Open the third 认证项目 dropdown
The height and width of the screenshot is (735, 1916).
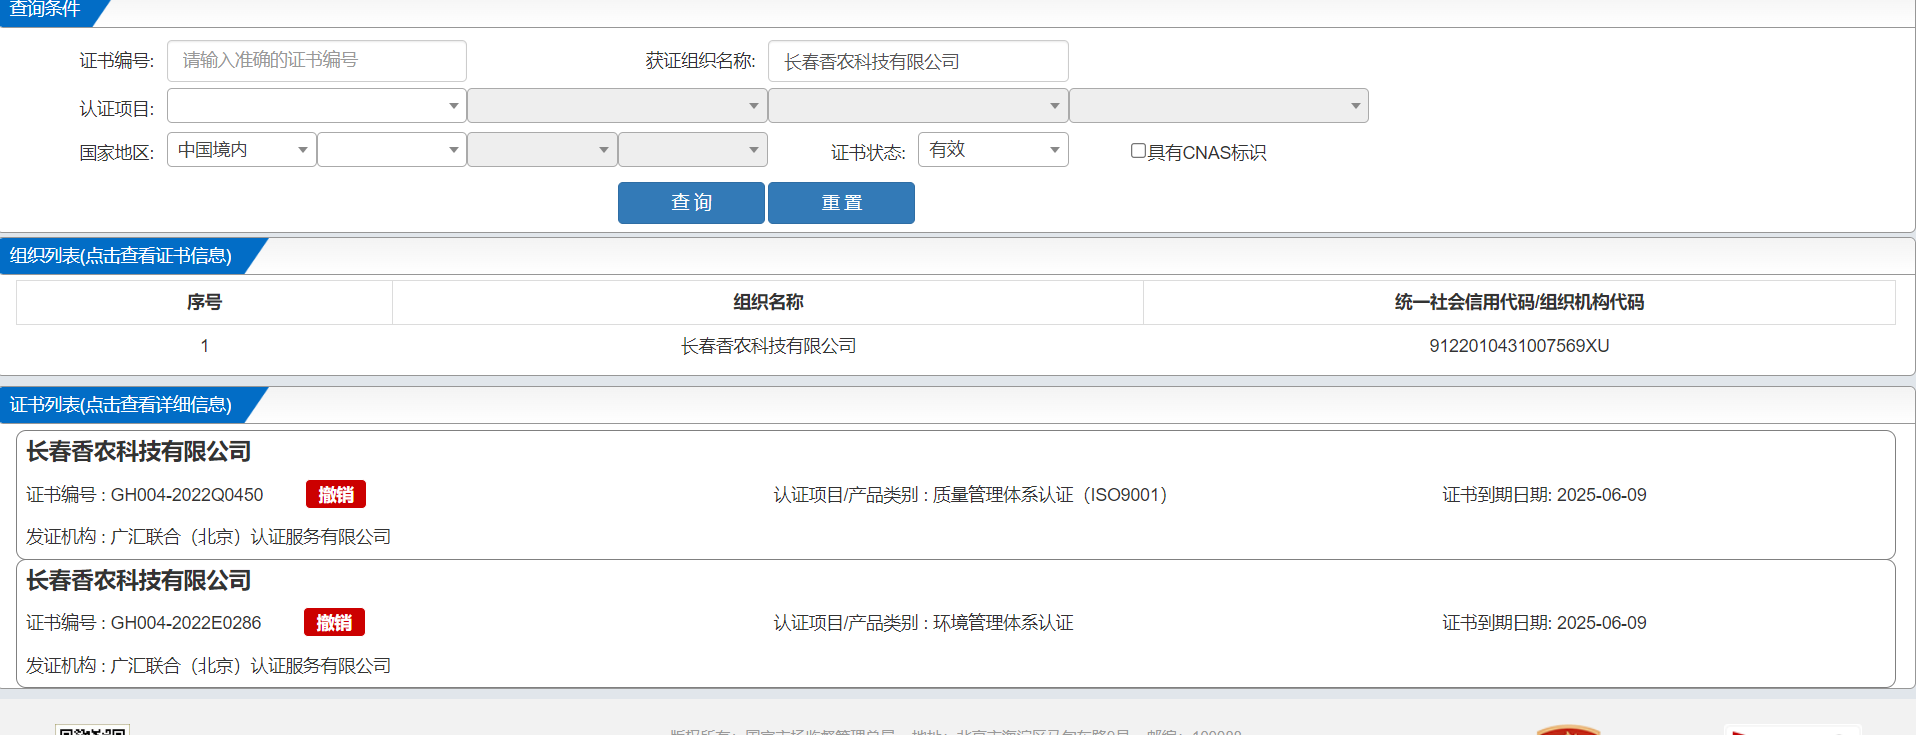coord(918,106)
